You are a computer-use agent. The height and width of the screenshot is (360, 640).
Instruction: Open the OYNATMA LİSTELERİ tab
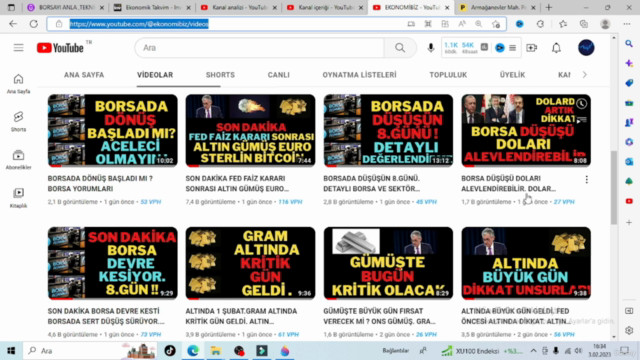pos(359,75)
